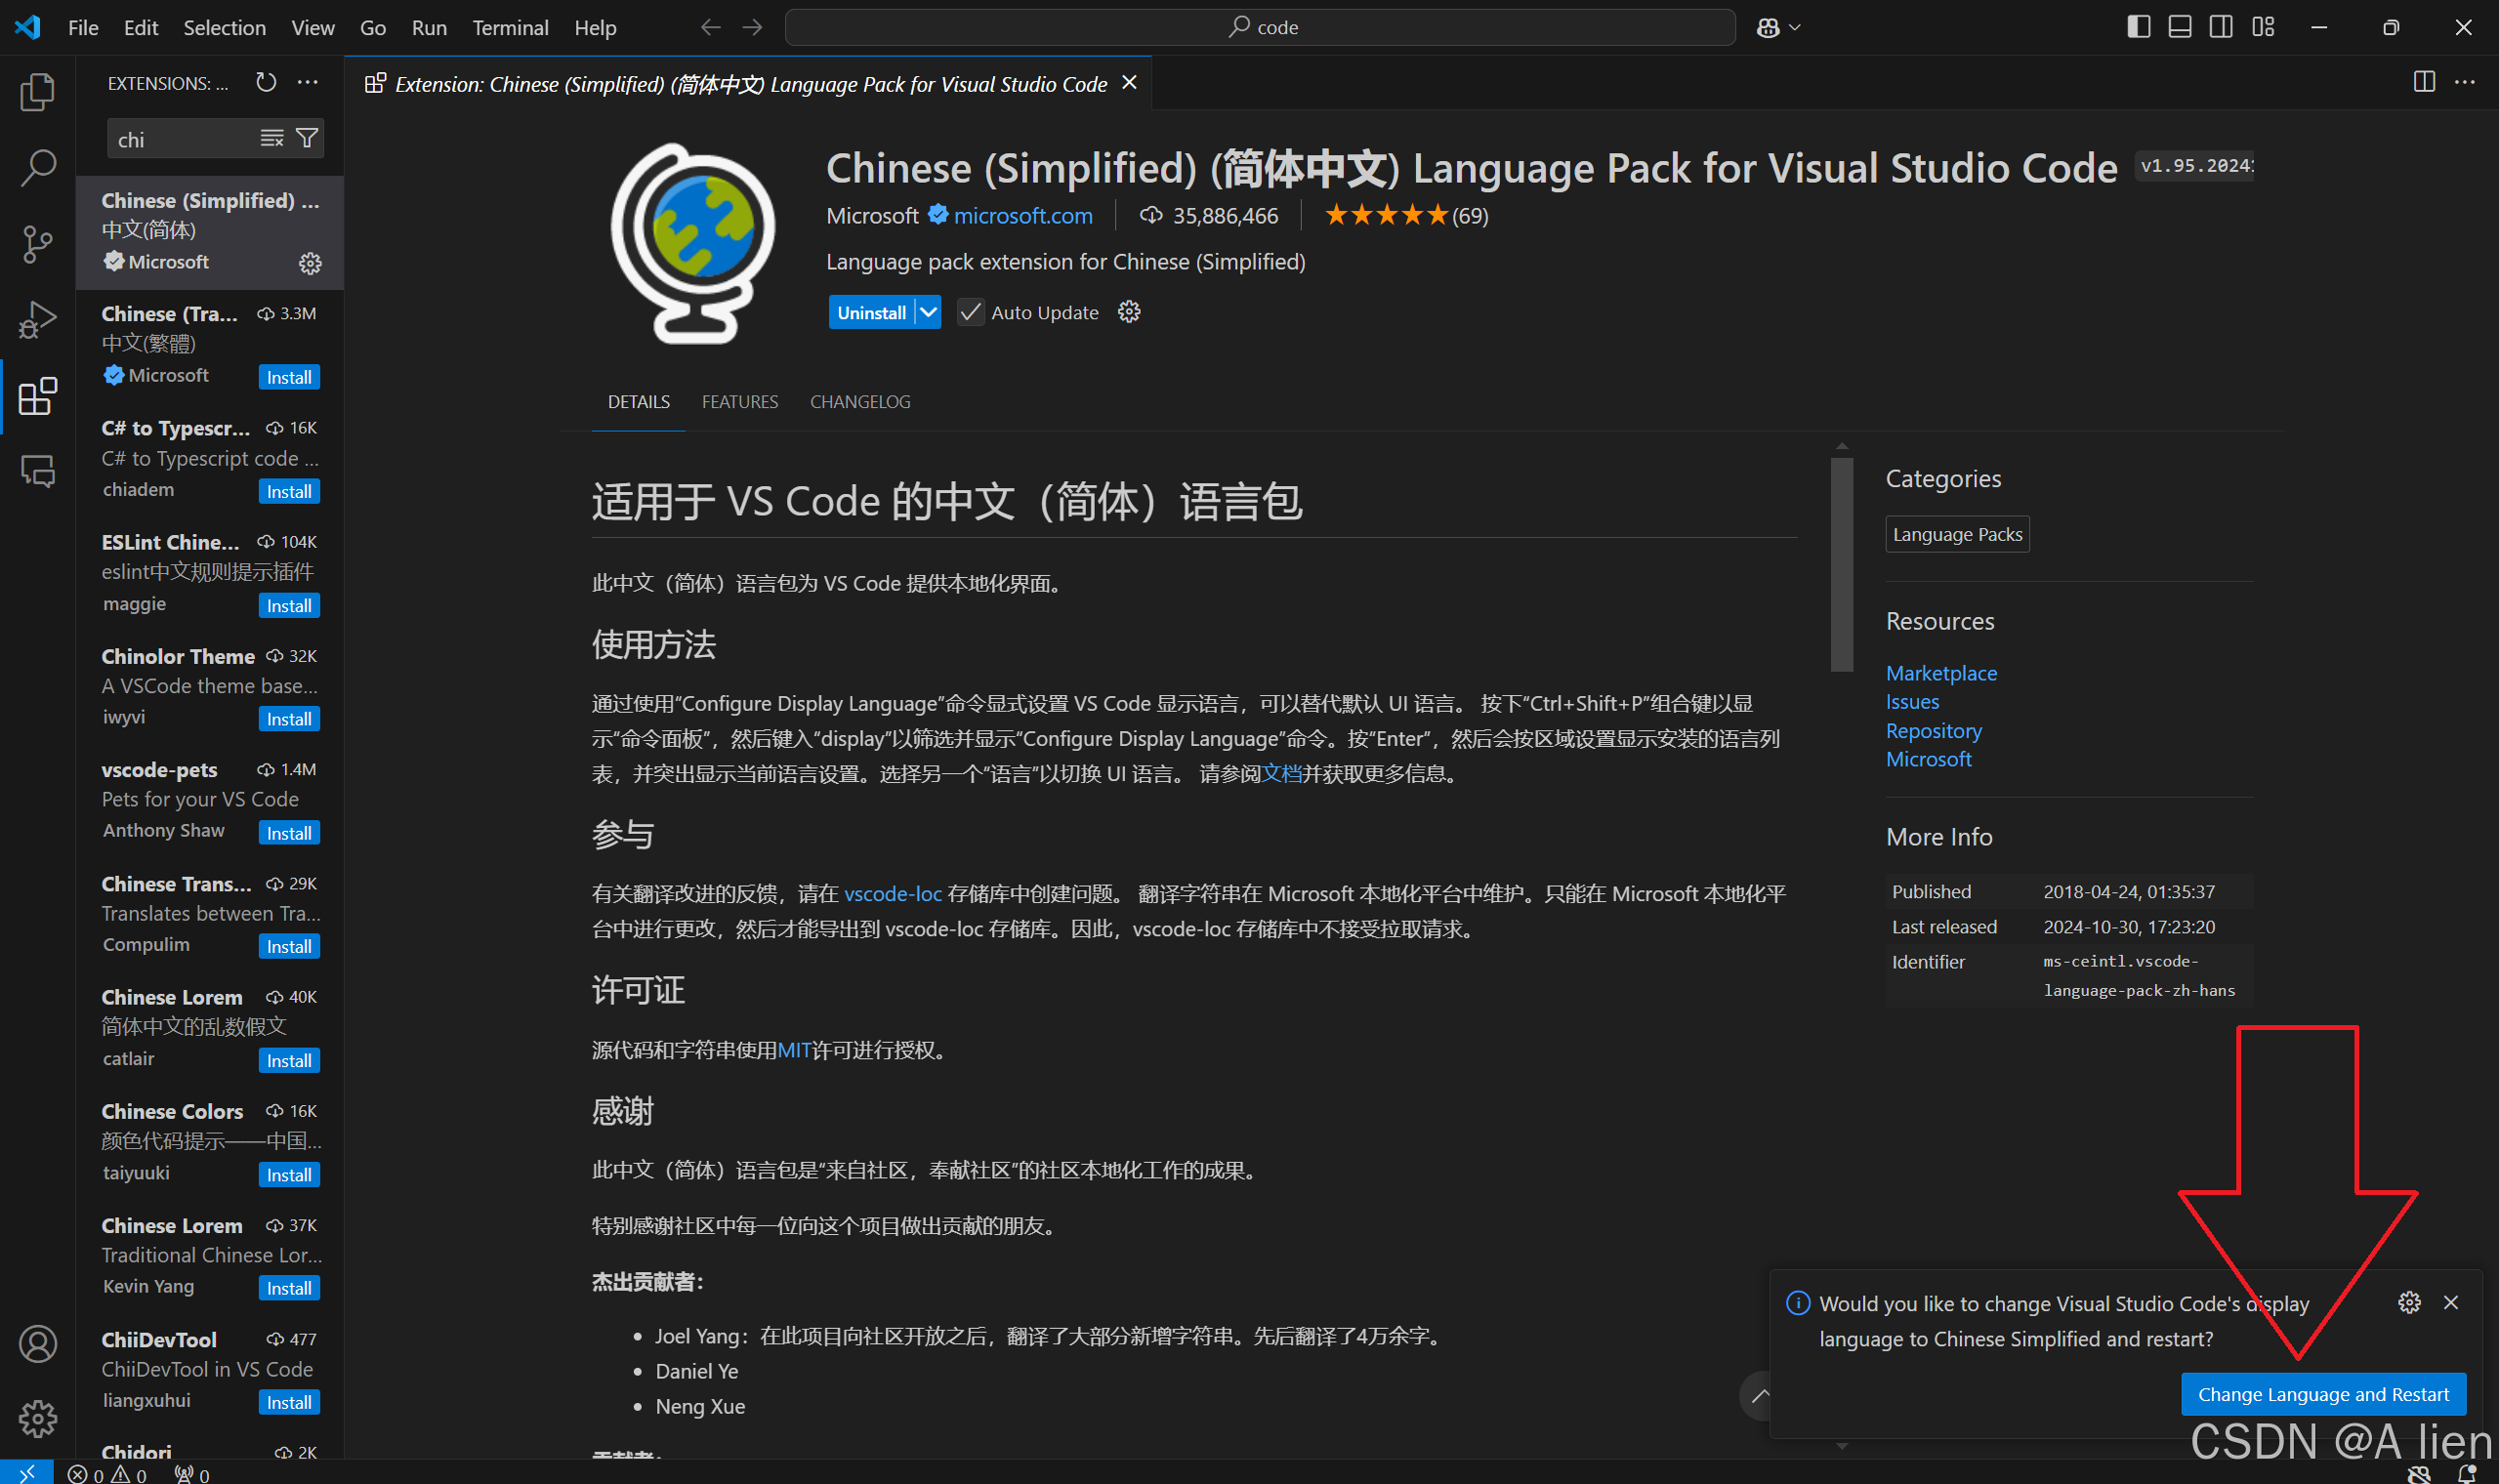The height and width of the screenshot is (1484, 2499).
Task: Open the Explorer view in activity bar
Action: tap(37, 92)
